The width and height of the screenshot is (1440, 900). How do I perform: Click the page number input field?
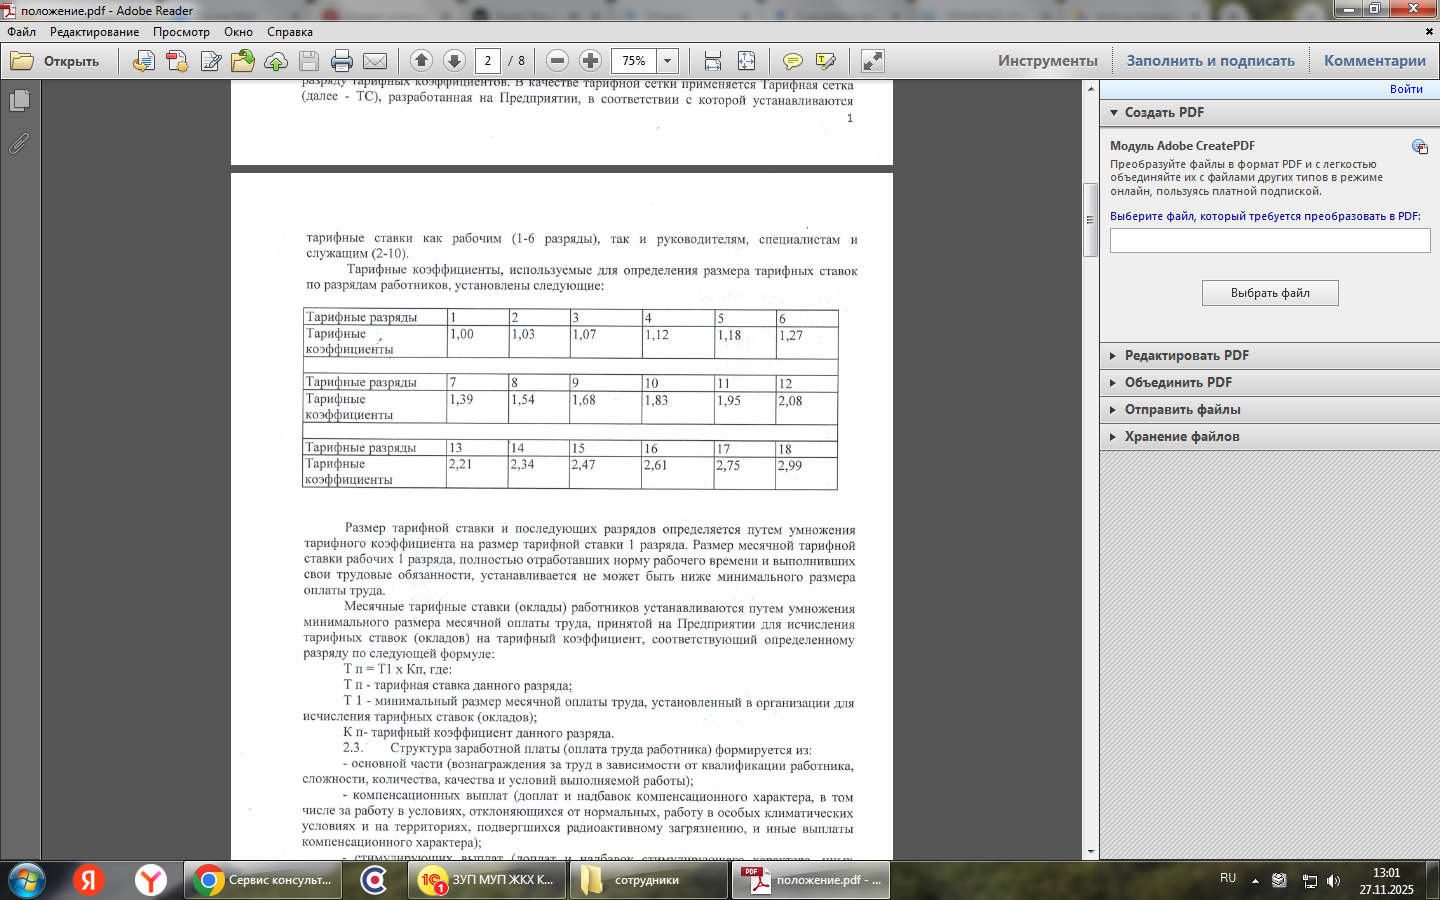coord(487,61)
